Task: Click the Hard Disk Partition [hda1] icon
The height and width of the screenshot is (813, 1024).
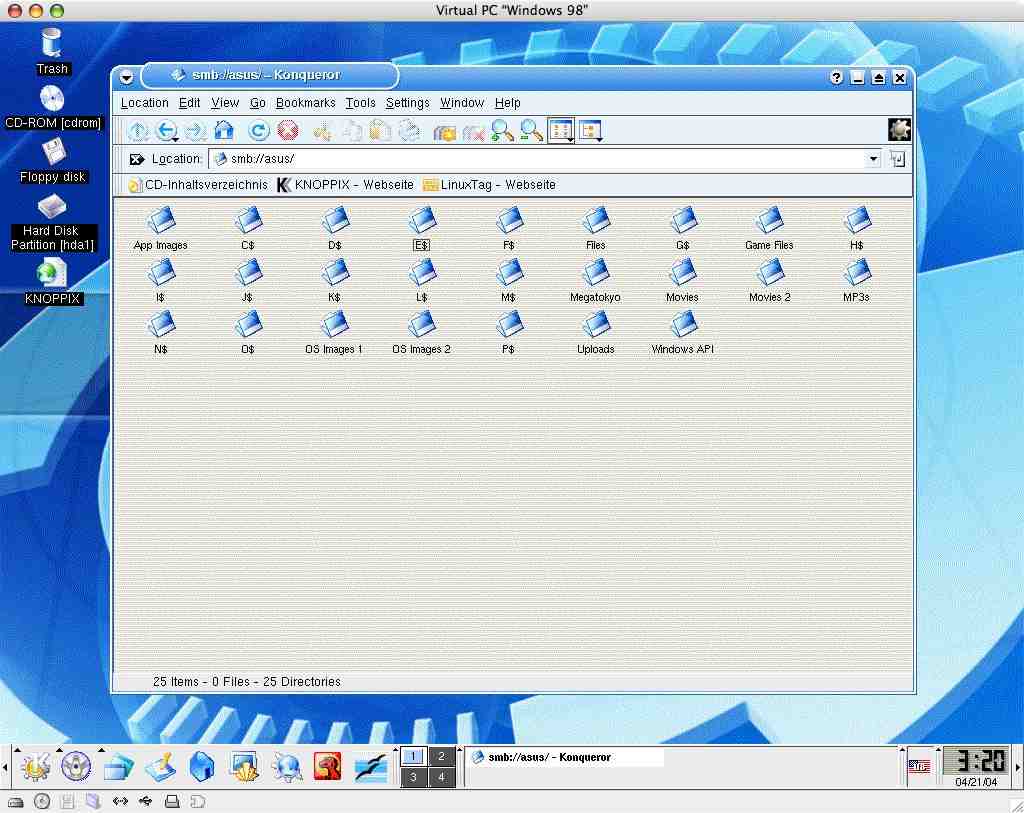Action: click(x=52, y=223)
